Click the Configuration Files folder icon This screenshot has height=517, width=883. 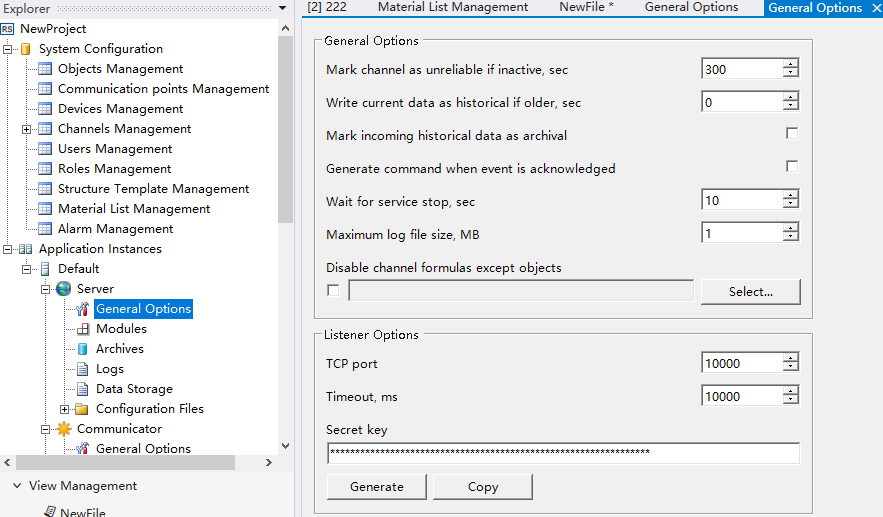pos(83,409)
